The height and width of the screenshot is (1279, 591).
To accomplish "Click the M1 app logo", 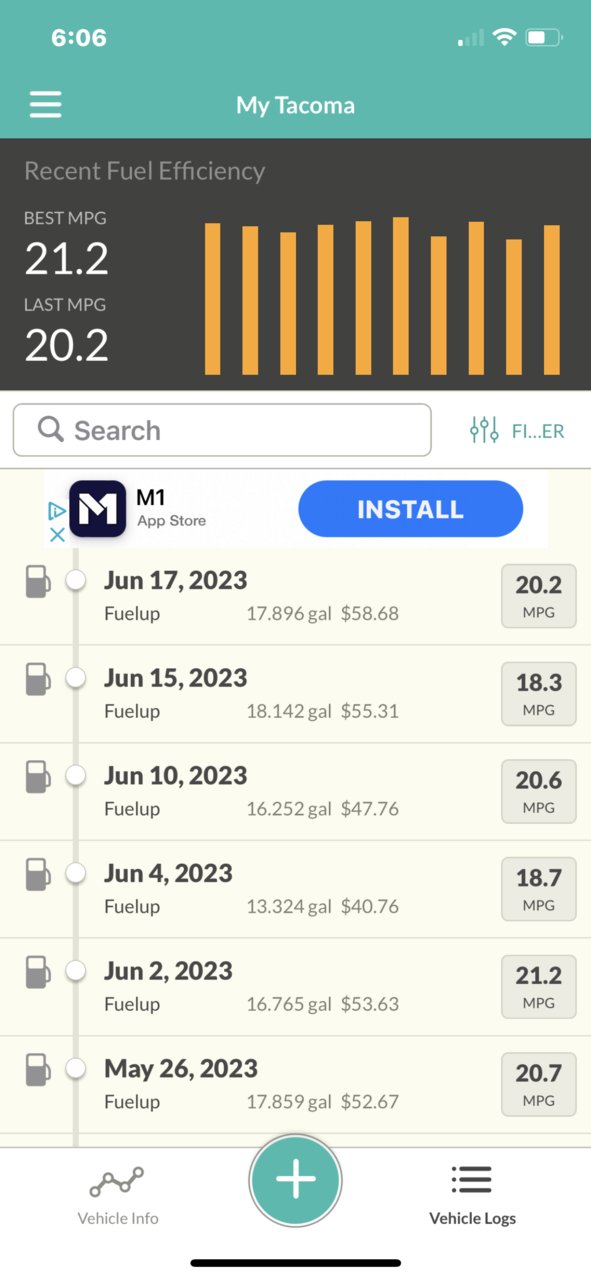I will pos(97,509).
